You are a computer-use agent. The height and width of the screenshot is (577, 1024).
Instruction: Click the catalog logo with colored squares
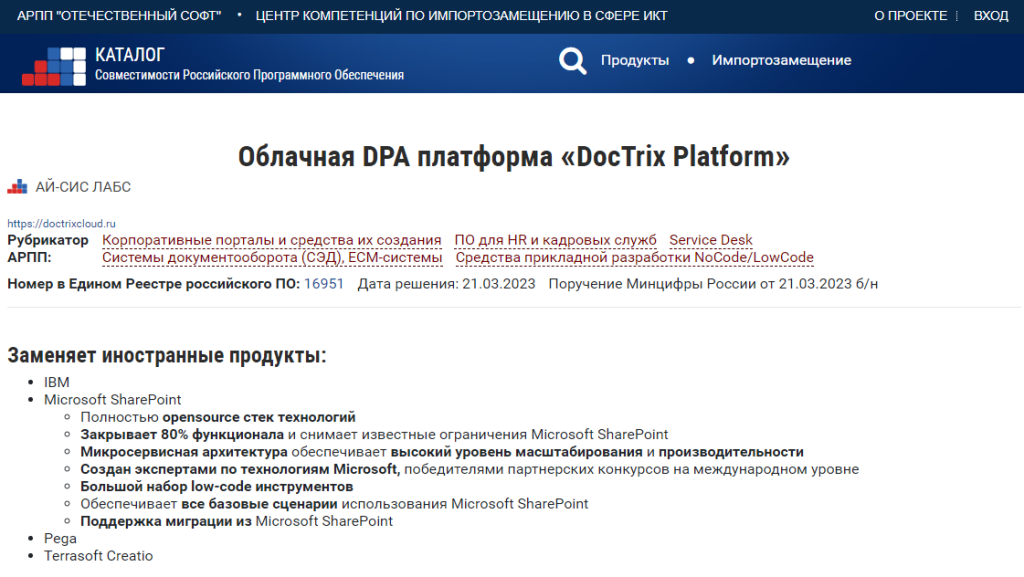click(x=54, y=66)
